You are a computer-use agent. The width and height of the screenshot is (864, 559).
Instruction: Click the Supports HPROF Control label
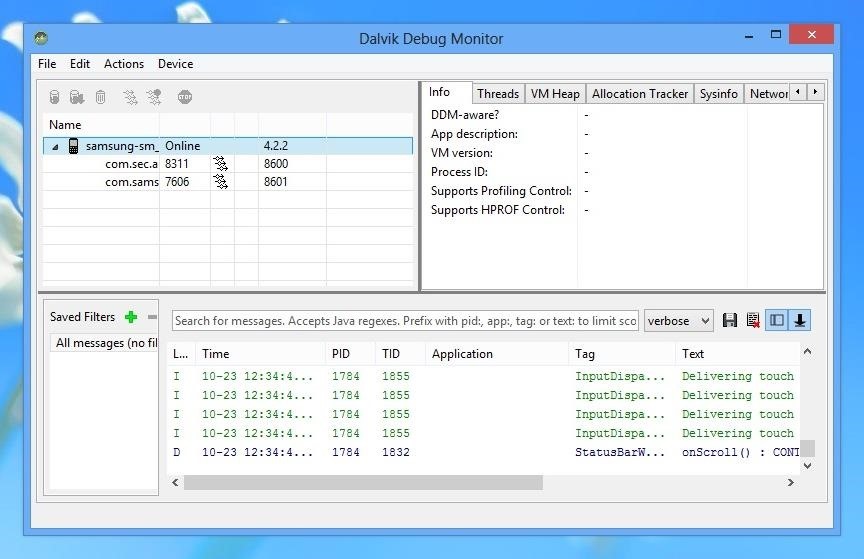pyautogui.click(x=498, y=210)
